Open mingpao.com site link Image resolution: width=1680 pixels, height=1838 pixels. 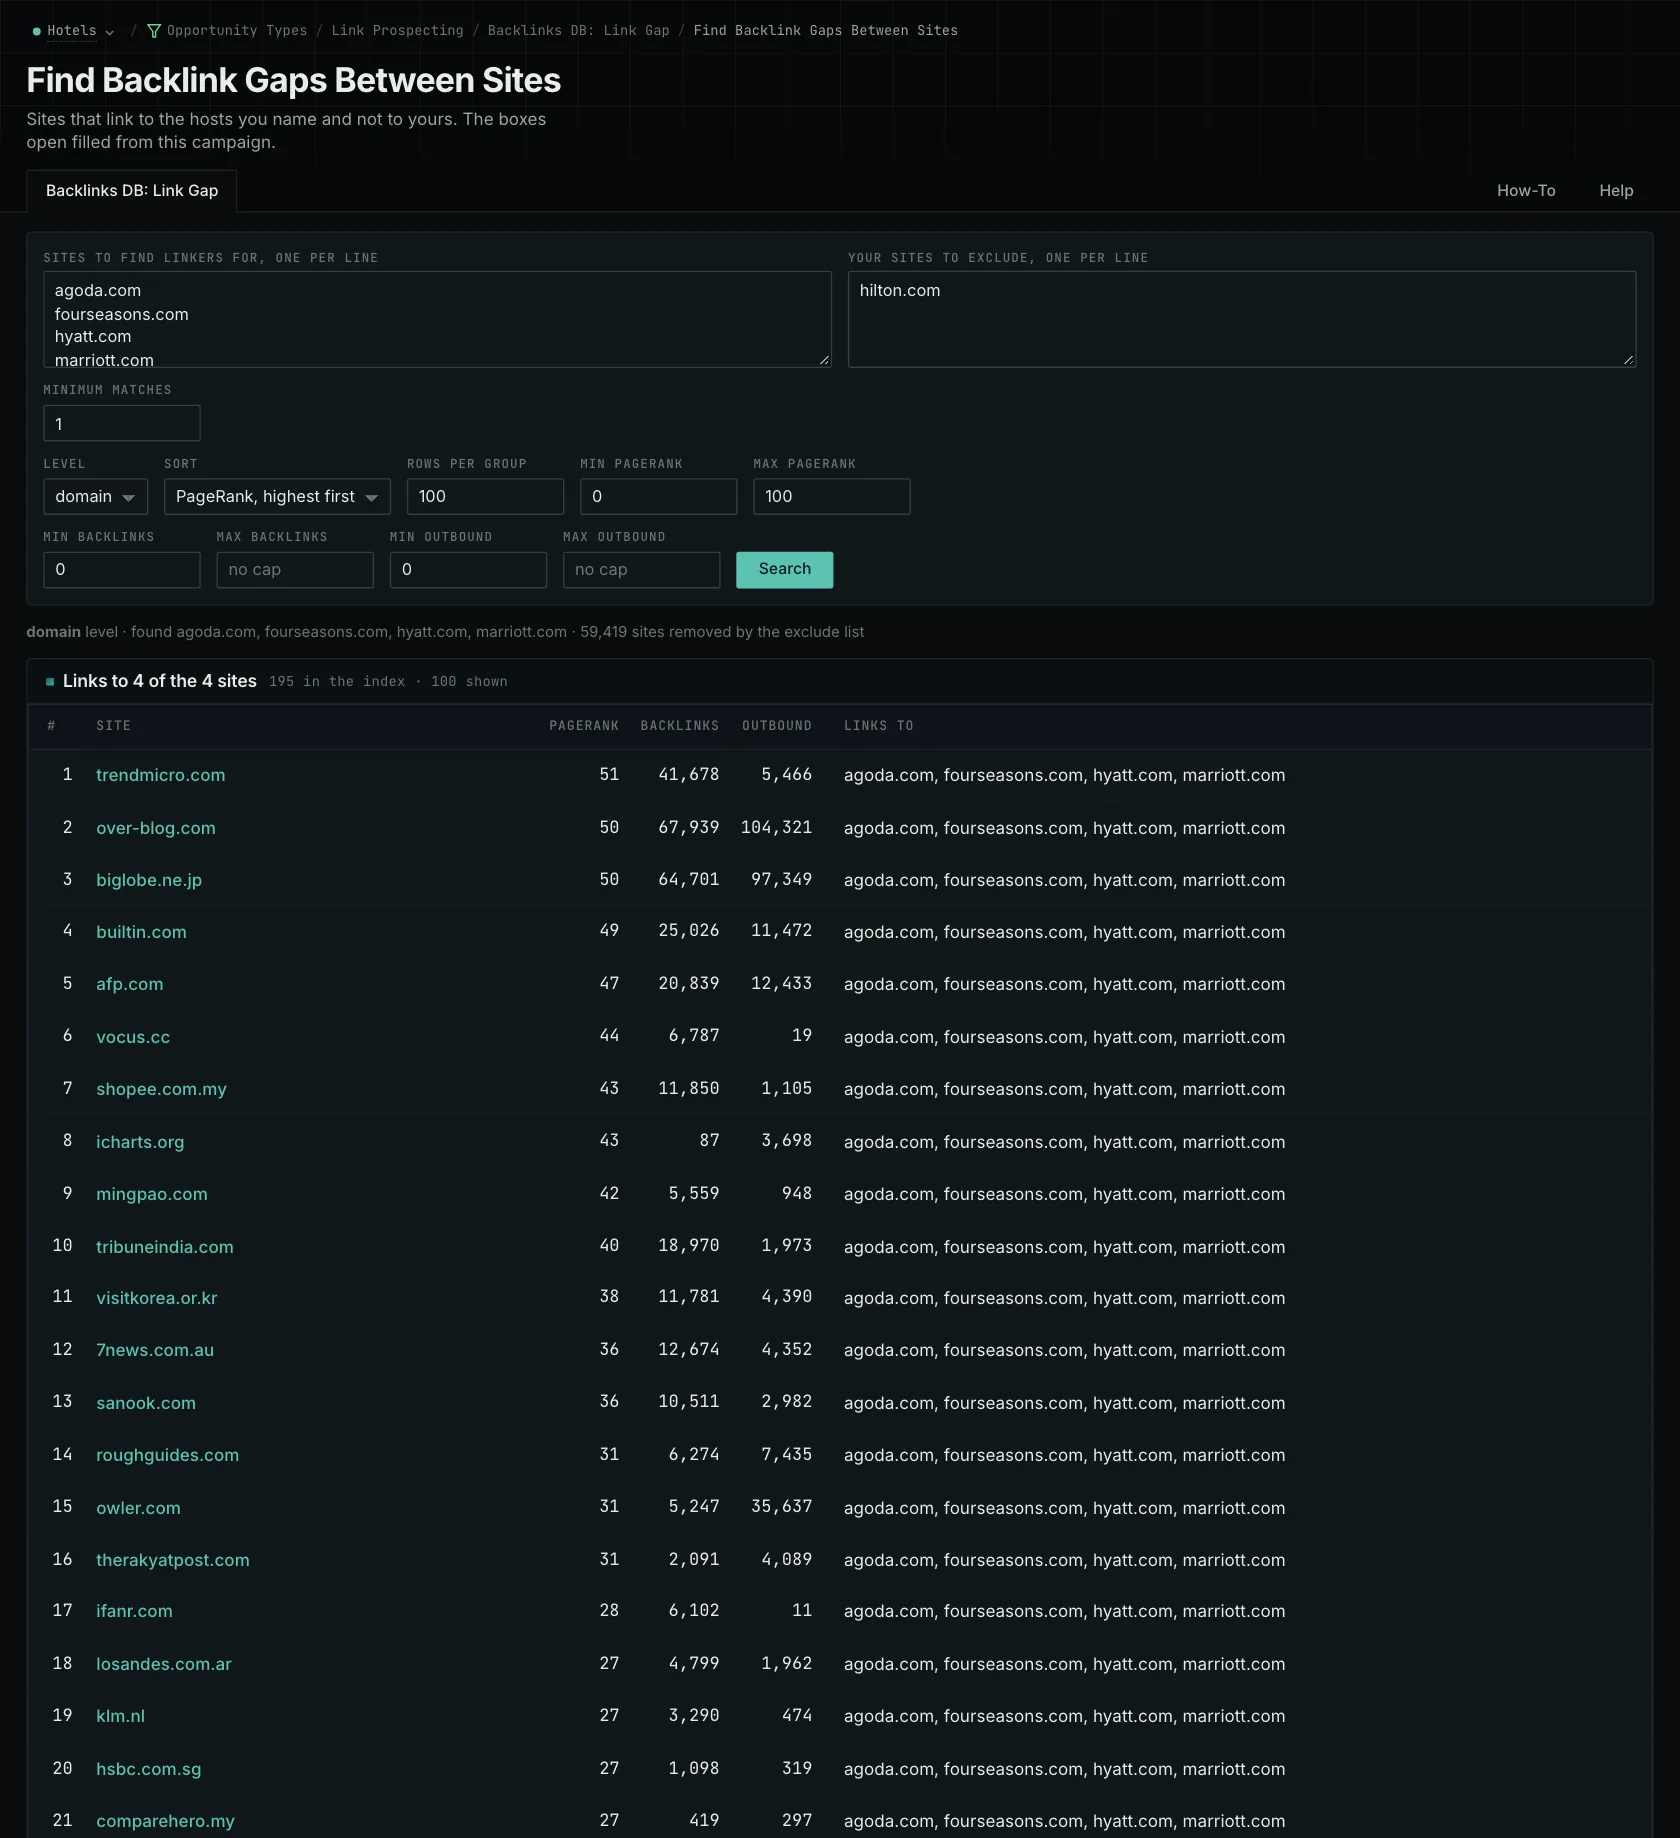pos(152,1194)
